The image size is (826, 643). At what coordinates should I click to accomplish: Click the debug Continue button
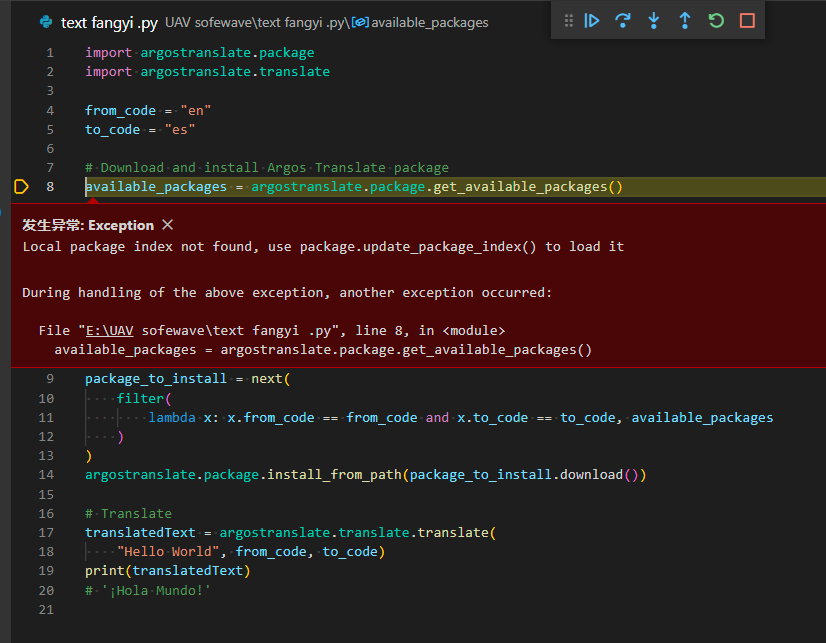coord(592,21)
